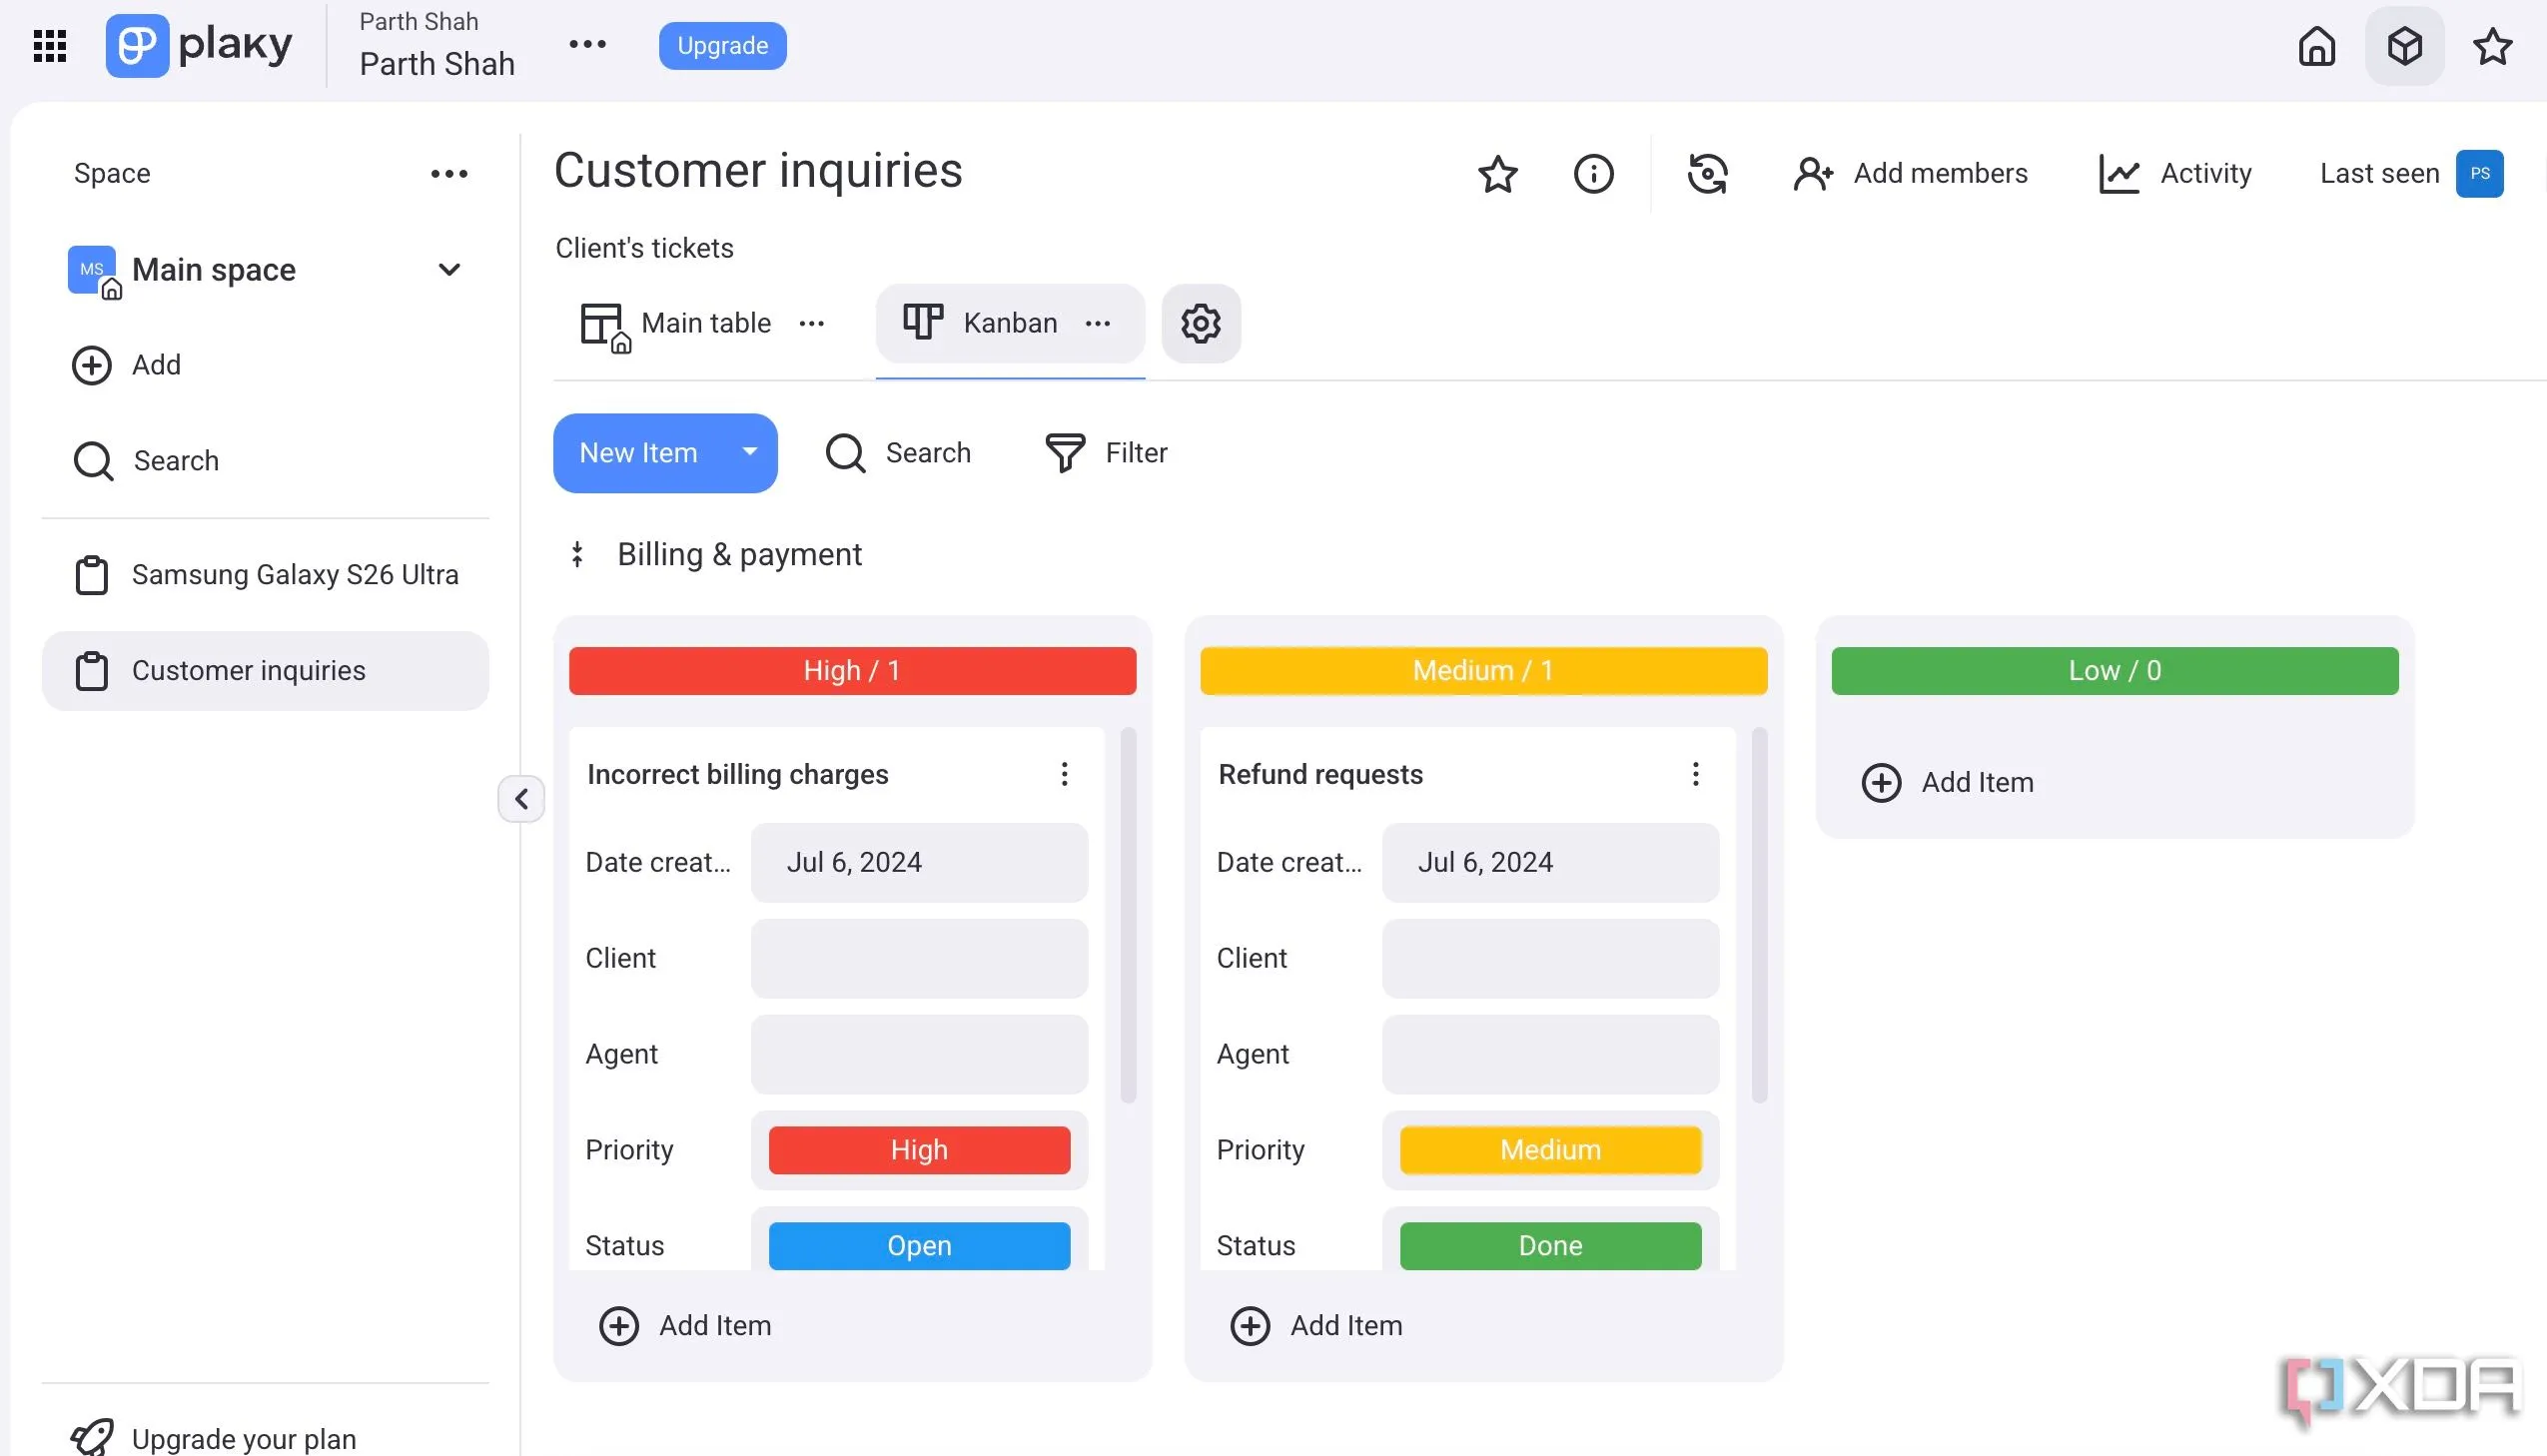Click the Low / 0 column header

(x=2114, y=671)
